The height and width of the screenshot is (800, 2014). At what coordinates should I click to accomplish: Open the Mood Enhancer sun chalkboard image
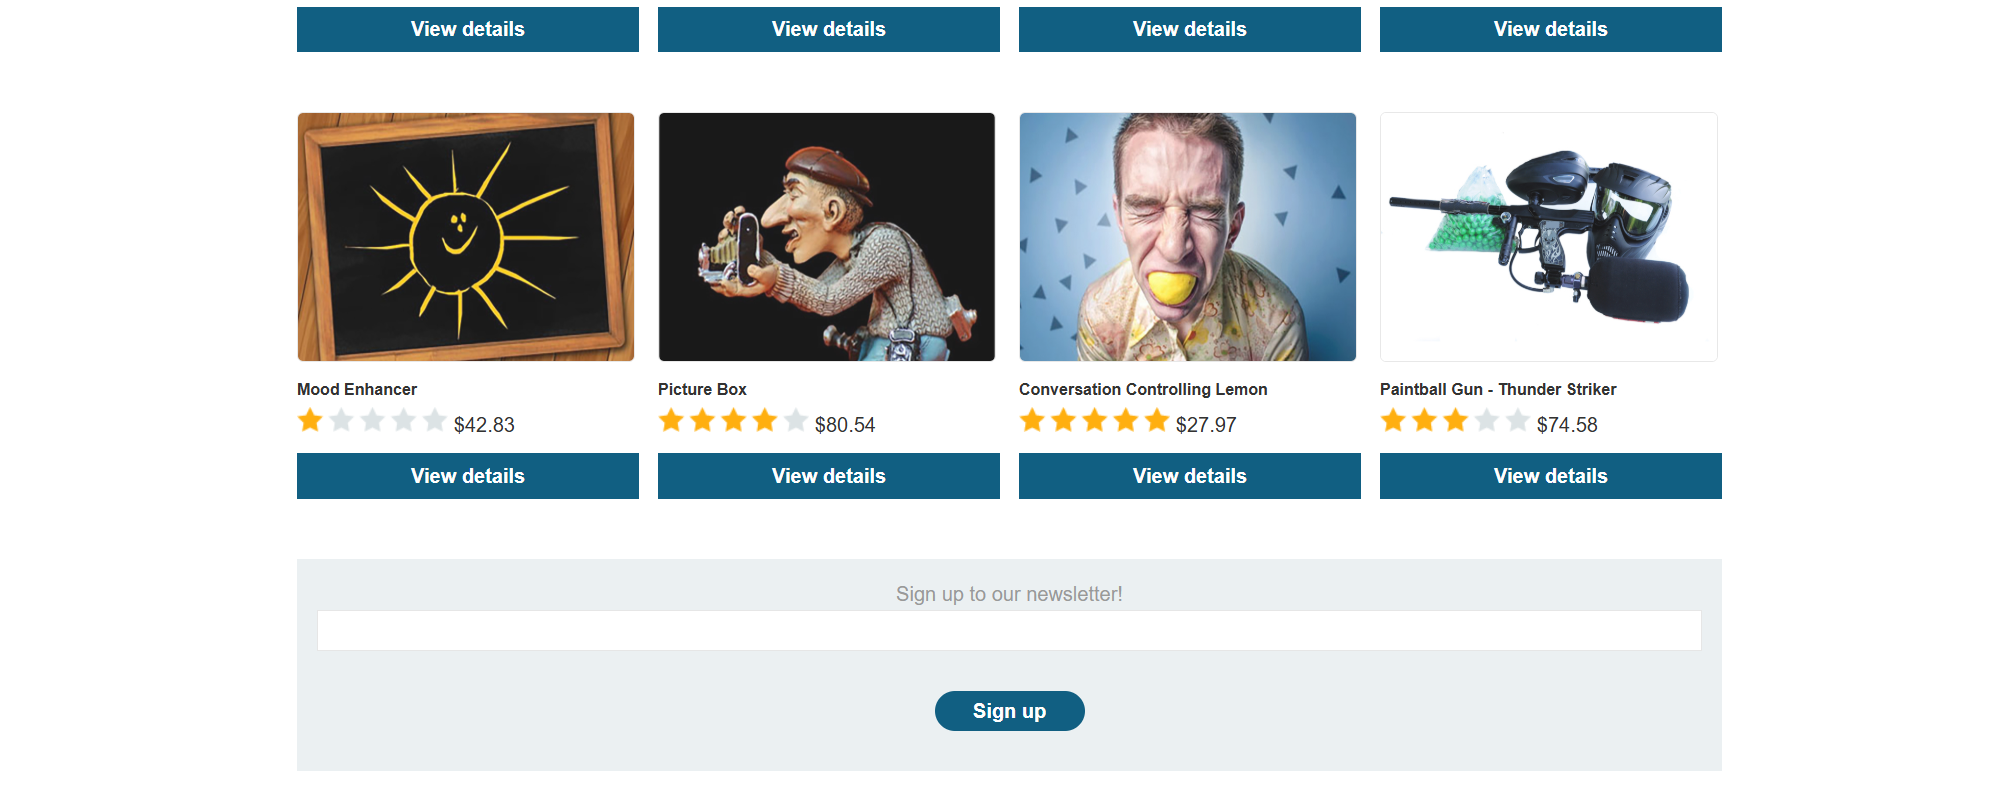[466, 237]
